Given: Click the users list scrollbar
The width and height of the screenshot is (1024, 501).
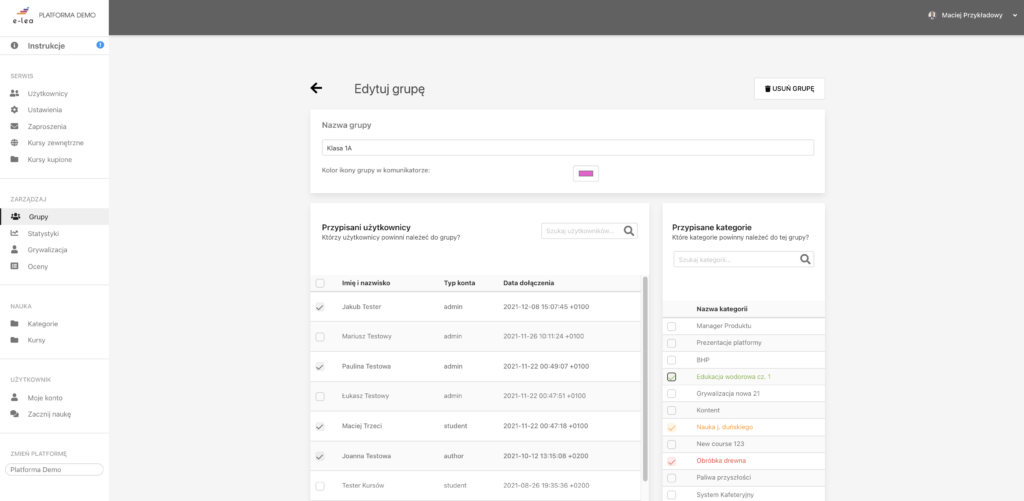Looking at the screenshot, I should coord(645,378).
